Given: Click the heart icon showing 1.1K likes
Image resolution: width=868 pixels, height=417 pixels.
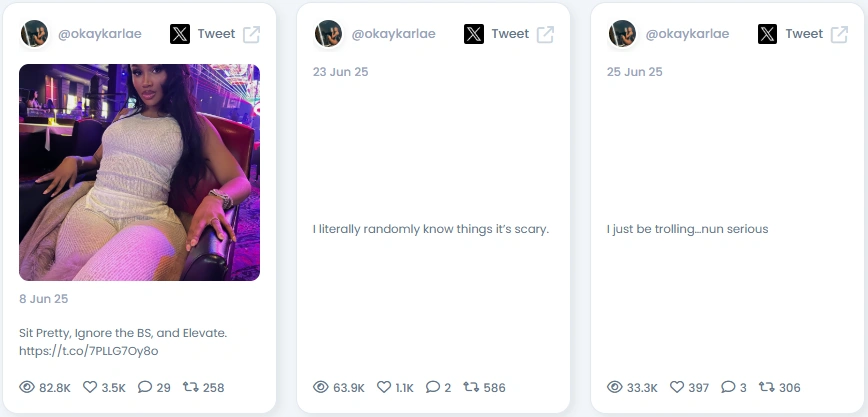Looking at the screenshot, I should 384,387.
